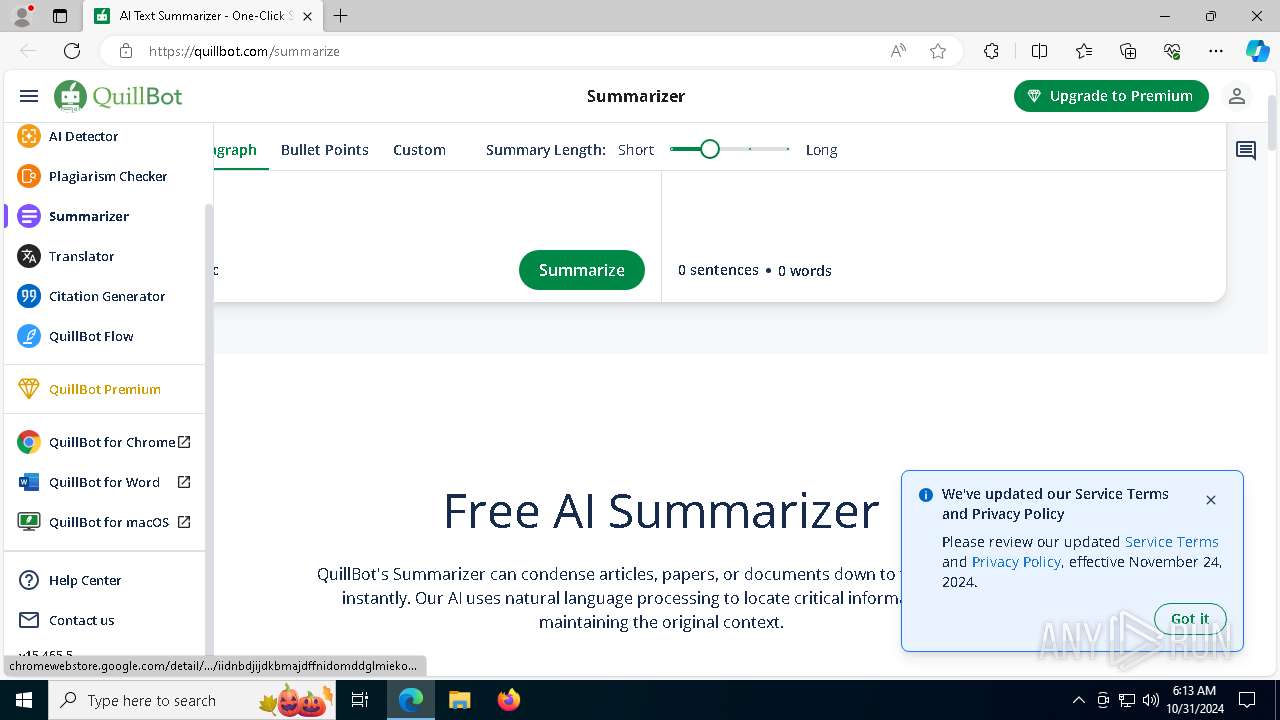Open the Windows notification center
Image resolution: width=1280 pixels, height=720 pixels.
pos(1247,700)
